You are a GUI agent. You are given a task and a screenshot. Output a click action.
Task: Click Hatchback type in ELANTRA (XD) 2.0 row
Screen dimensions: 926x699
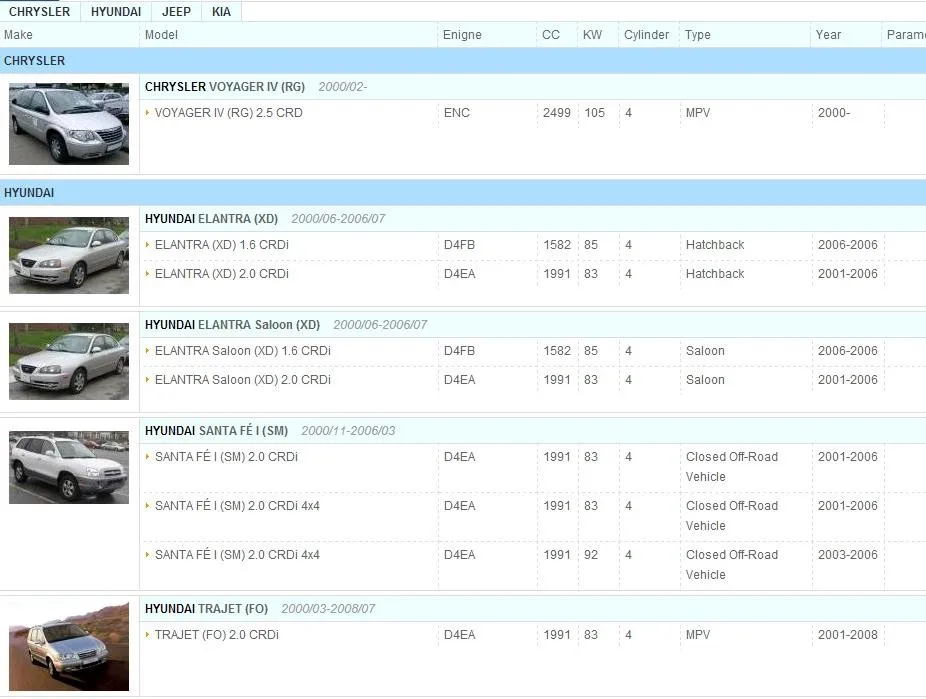pyautogui.click(x=715, y=274)
